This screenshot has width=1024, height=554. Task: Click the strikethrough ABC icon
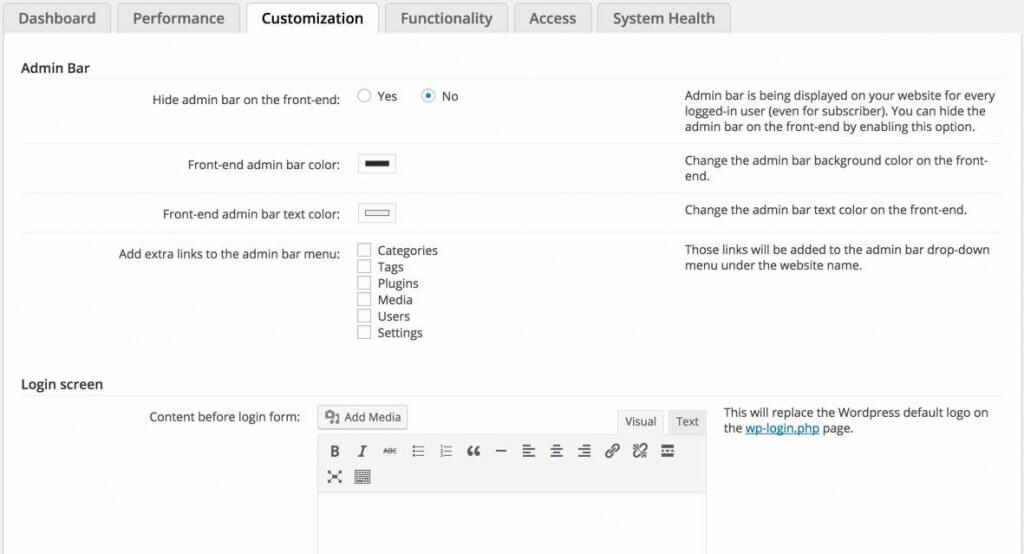(x=390, y=451)
